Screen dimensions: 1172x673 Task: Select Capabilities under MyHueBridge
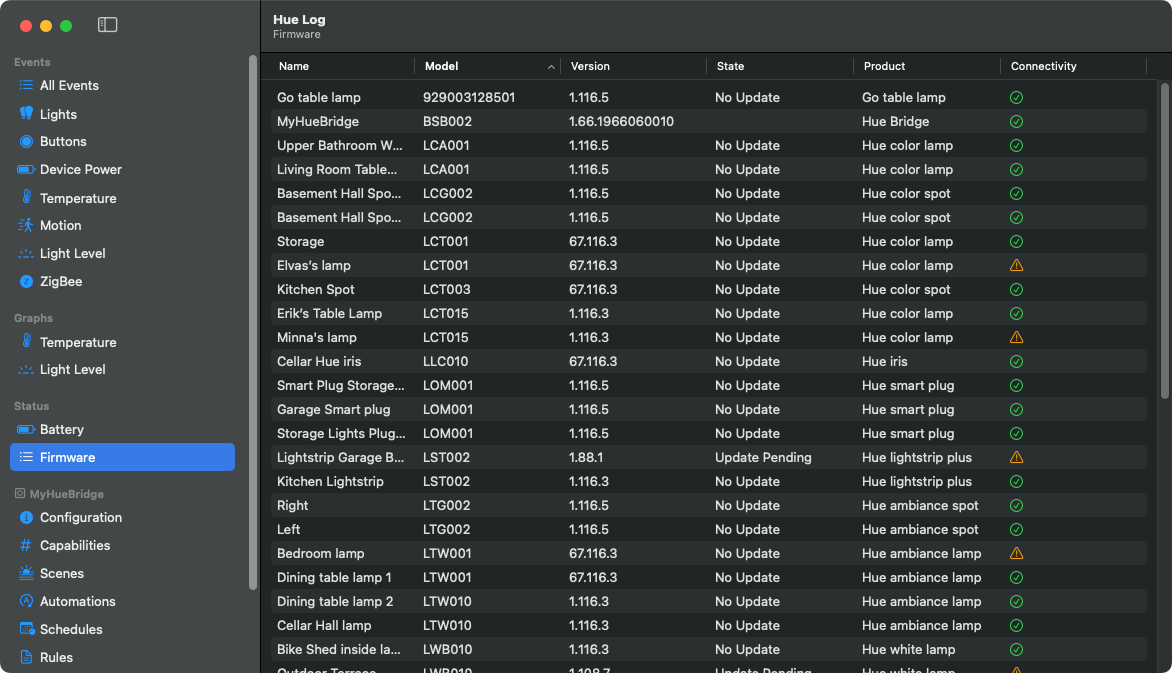pos(75,546)
